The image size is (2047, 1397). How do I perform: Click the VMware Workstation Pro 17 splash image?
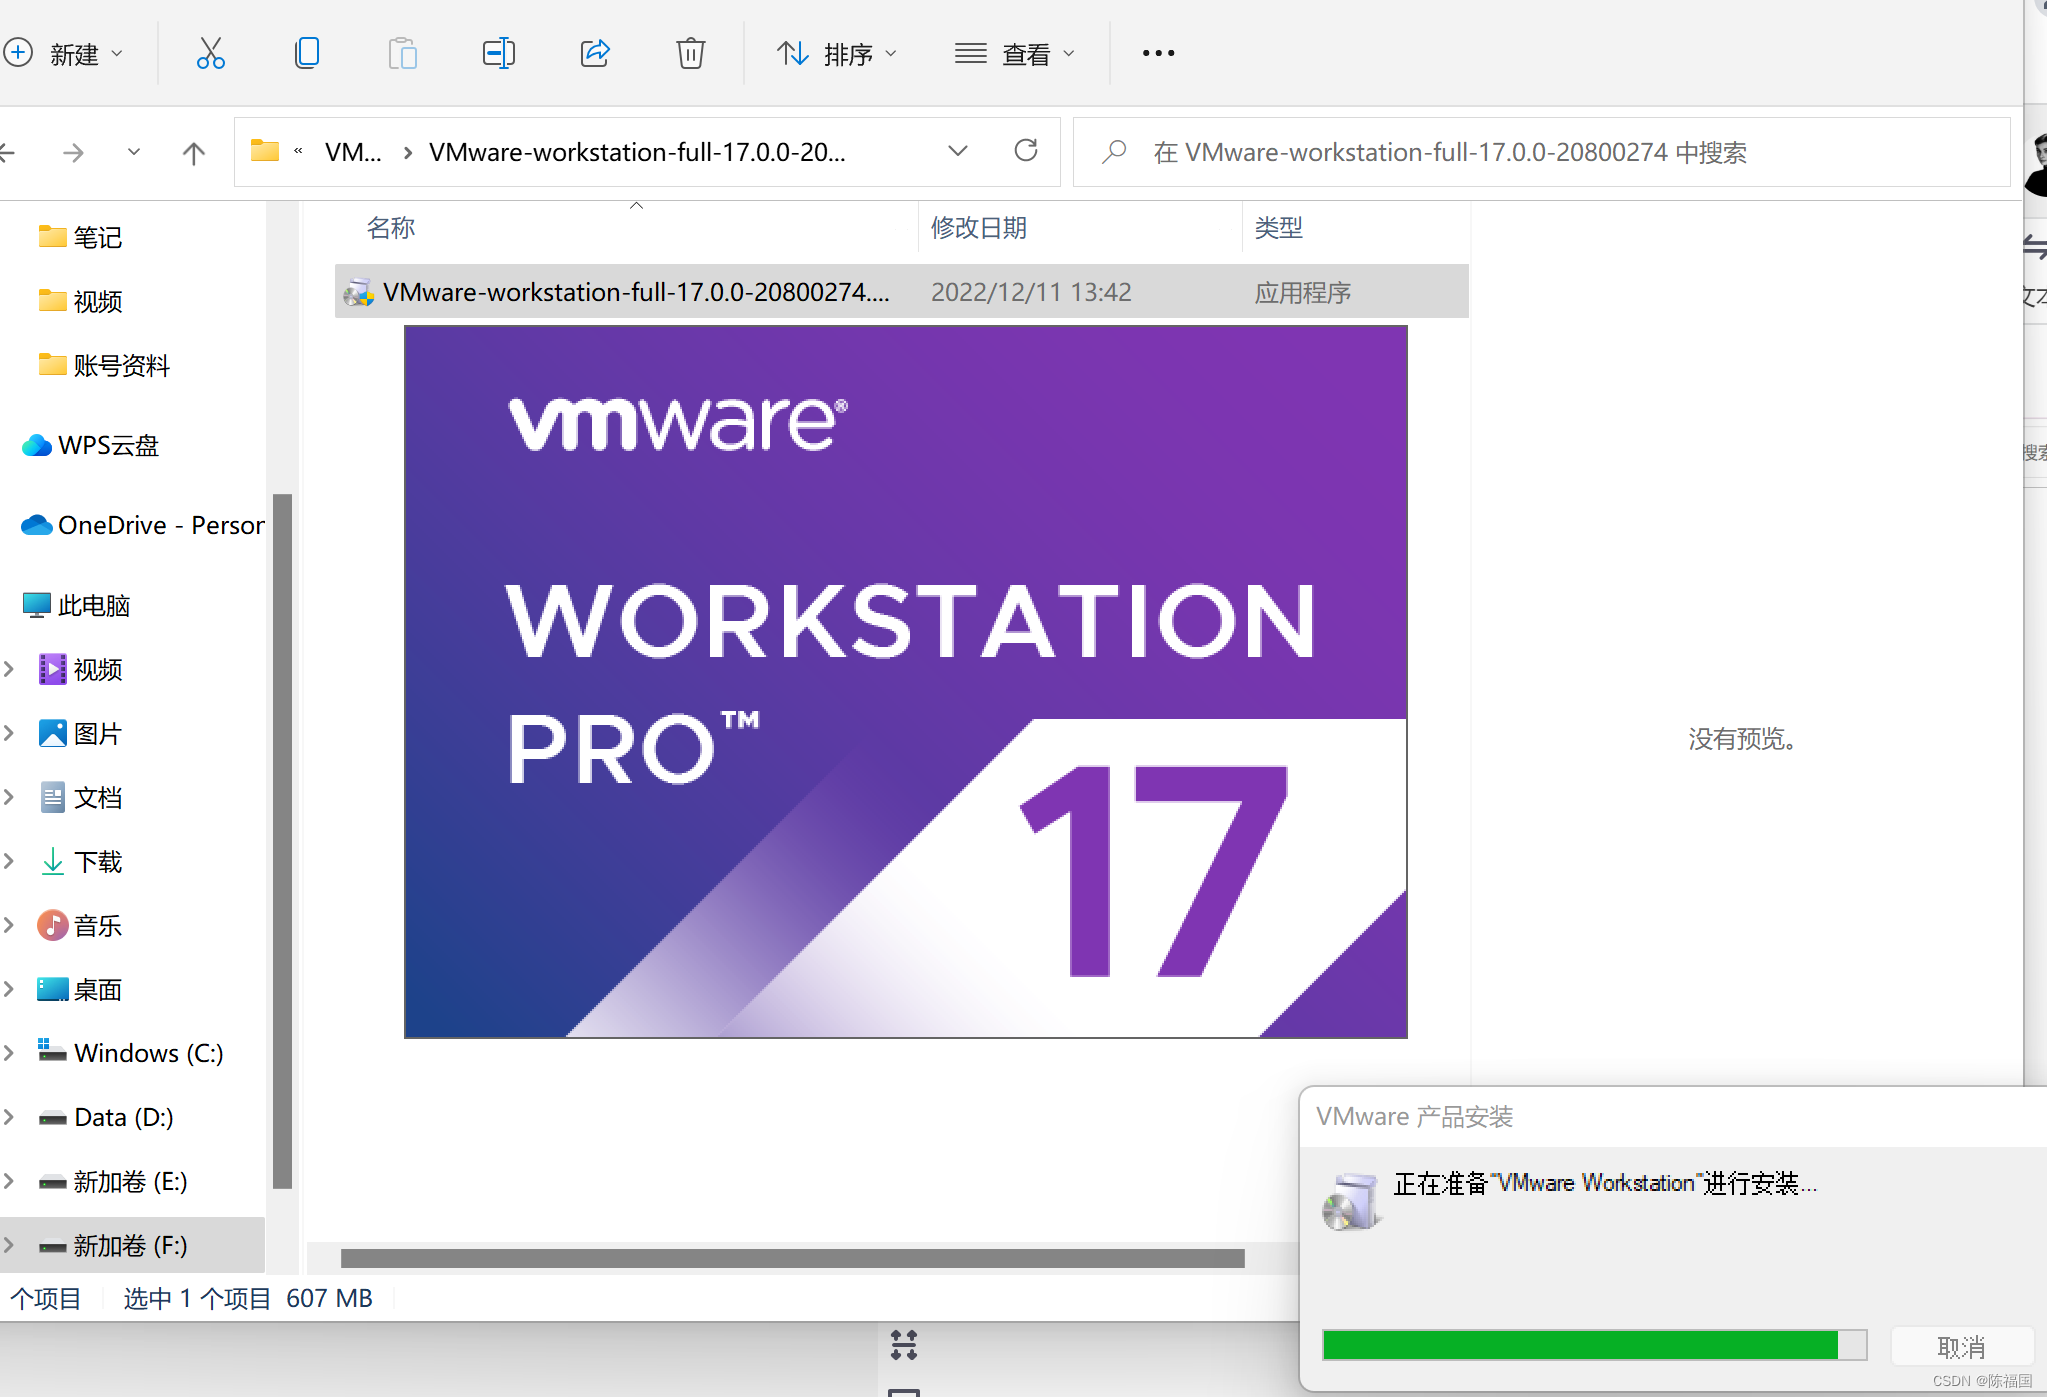tap(905, 682)
